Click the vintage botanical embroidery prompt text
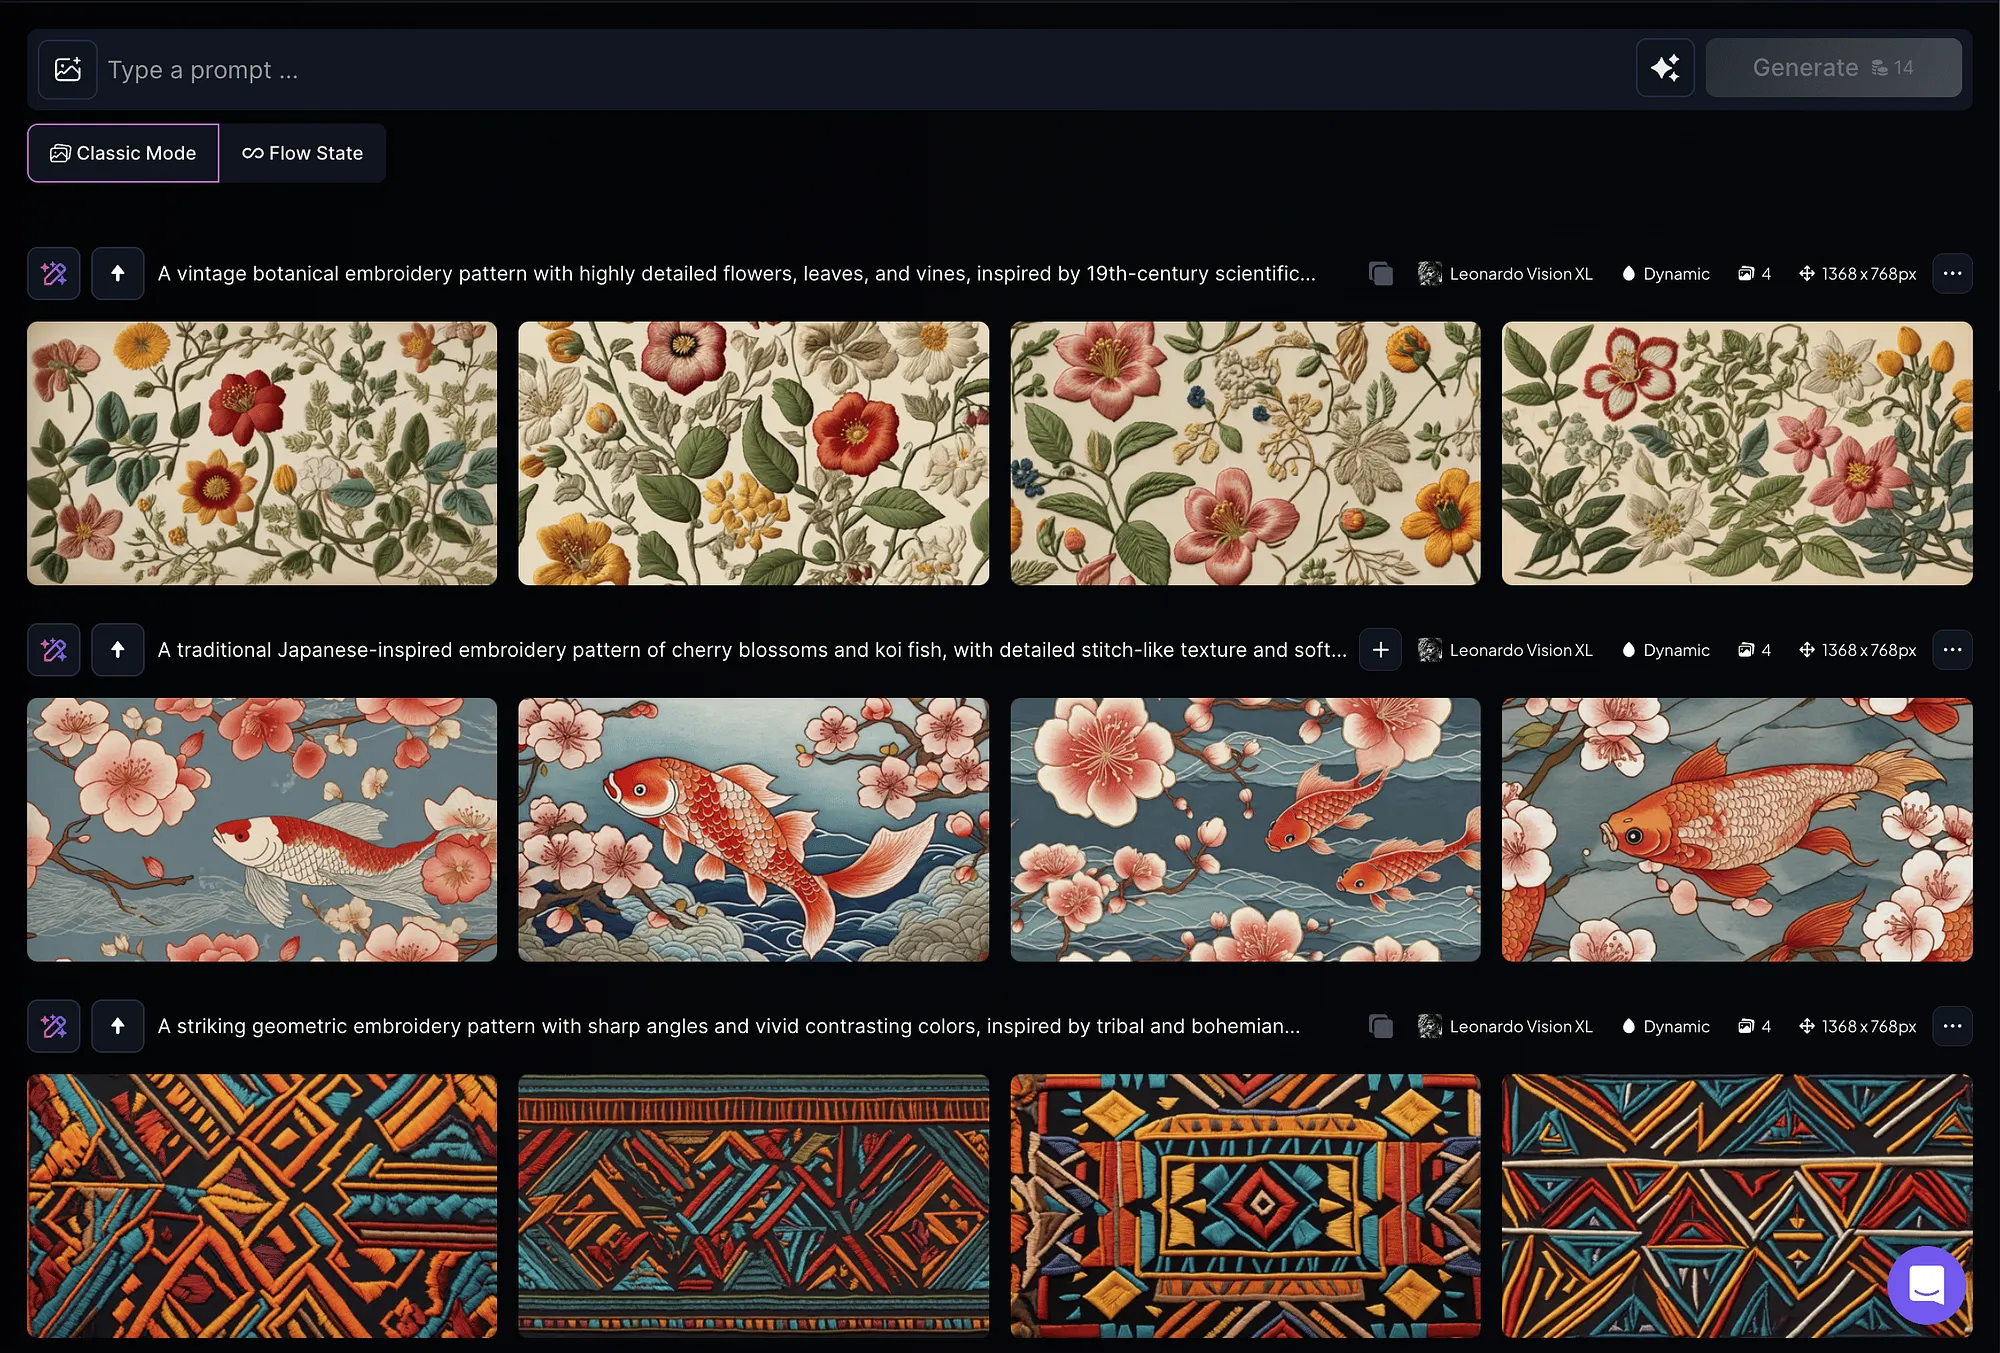The height and width of the screenshot is (1353, 2000). coord(736,273)
